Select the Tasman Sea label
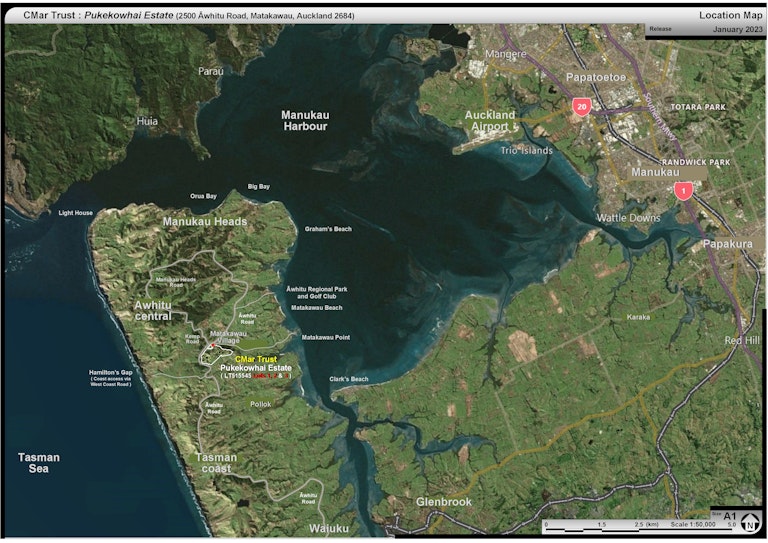 (x=38, y=463)
